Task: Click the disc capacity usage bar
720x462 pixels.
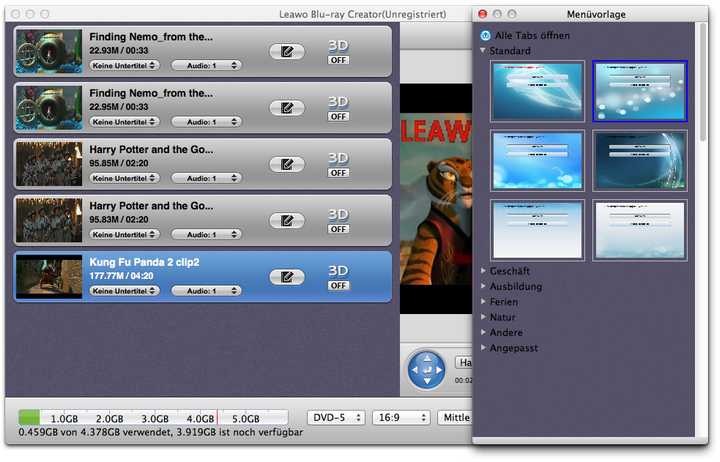Action: (153, 418)
